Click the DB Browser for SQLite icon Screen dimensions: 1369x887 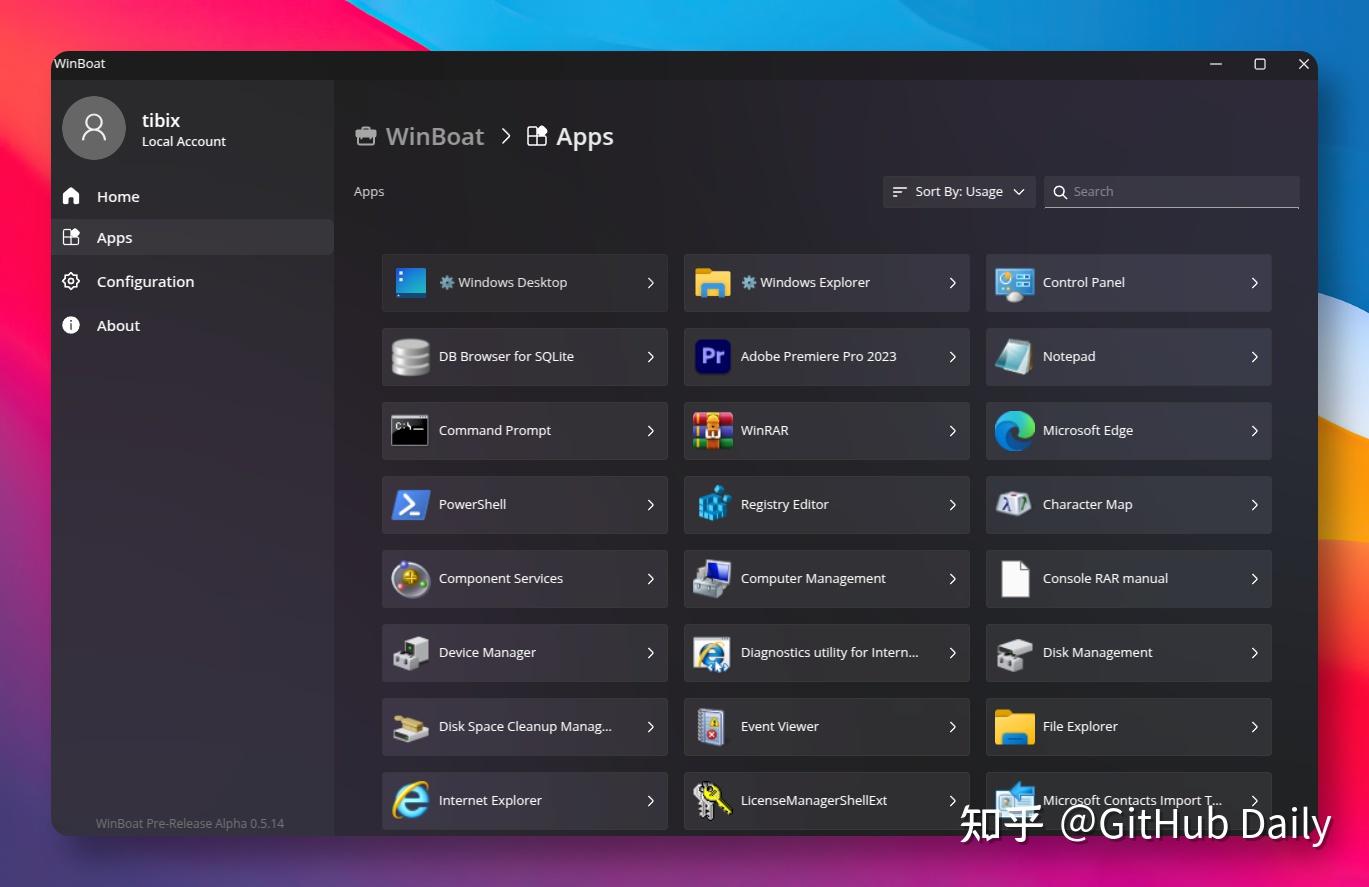tap(411, 357)
